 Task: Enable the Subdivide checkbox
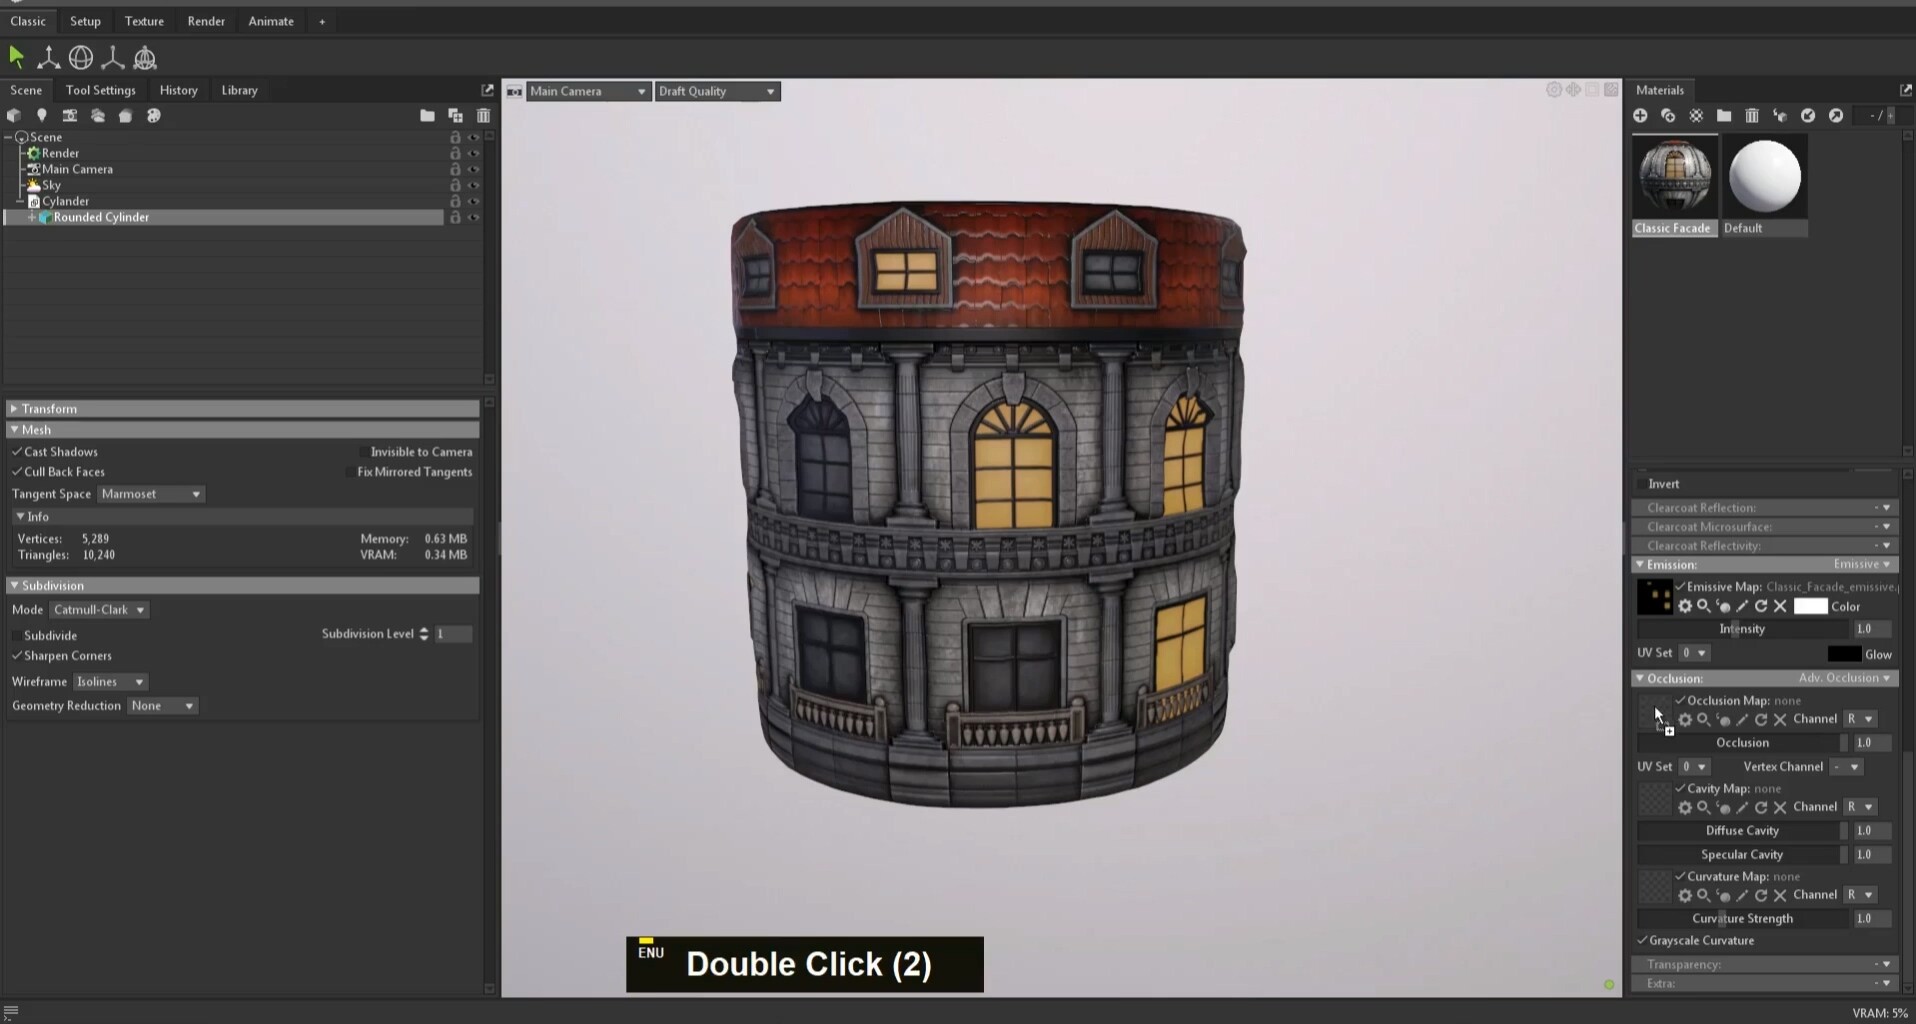tap(17, 636)
